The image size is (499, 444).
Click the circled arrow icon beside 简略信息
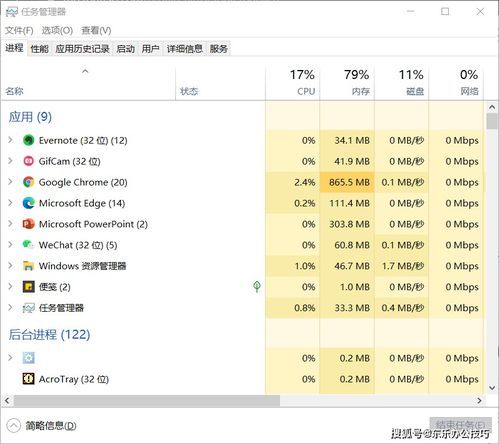coord(14,426)
